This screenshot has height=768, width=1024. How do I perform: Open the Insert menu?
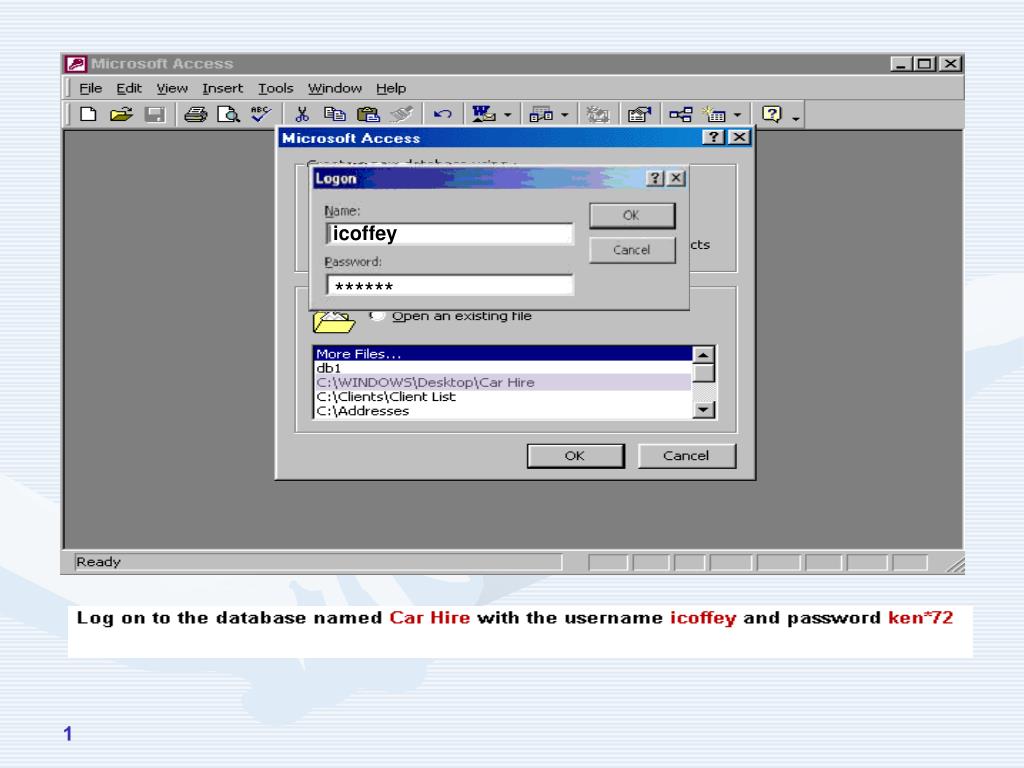(x=222, y=88)
